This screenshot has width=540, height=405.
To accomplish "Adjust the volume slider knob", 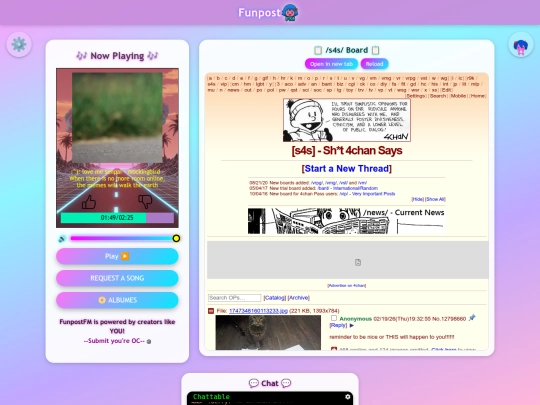I will [176, 238].
